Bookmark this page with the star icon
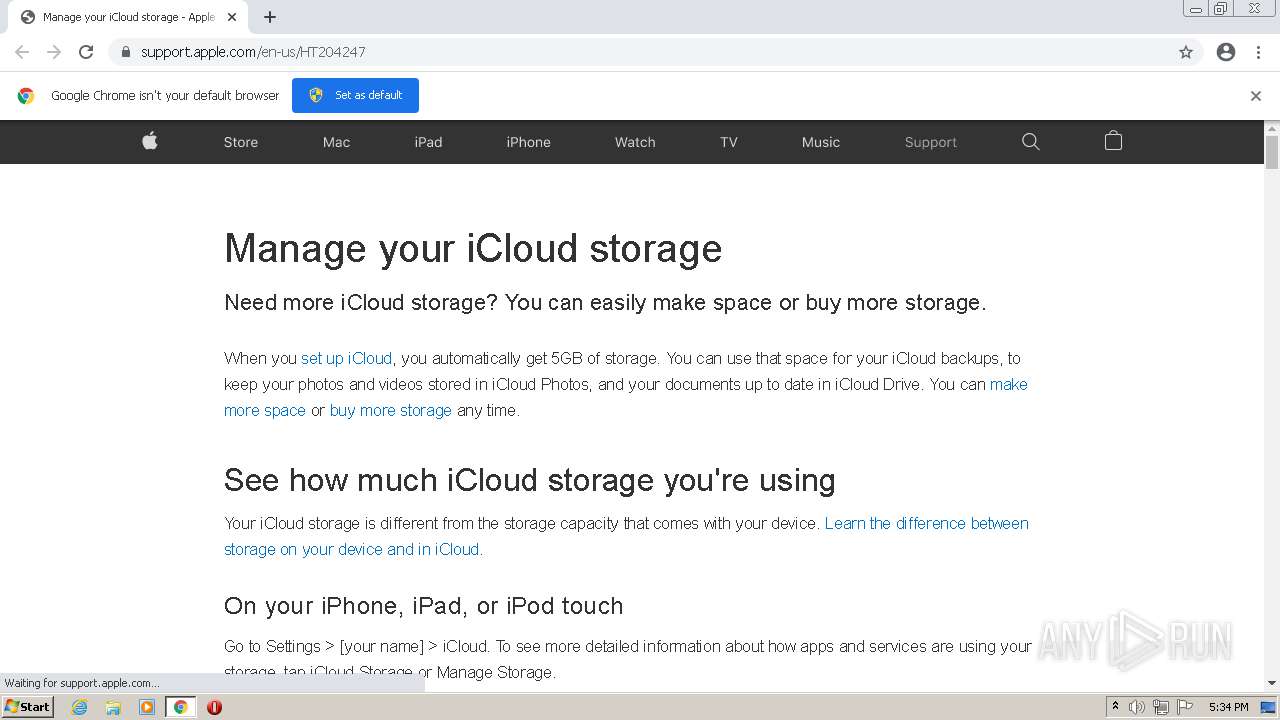The width and height of the screenshot is (1280, 720). (x=1186, y=52)
